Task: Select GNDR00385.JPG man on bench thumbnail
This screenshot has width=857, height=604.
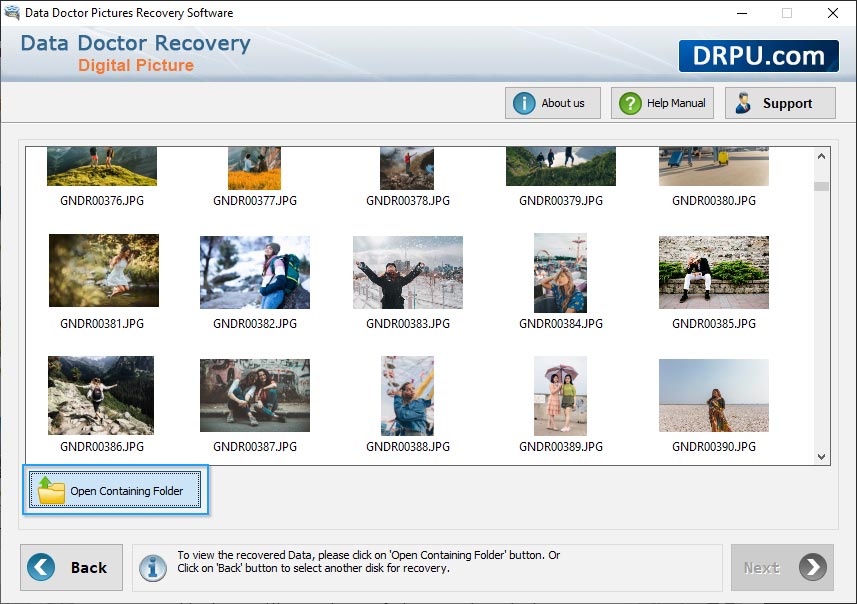Action: (x=714, y=272)
